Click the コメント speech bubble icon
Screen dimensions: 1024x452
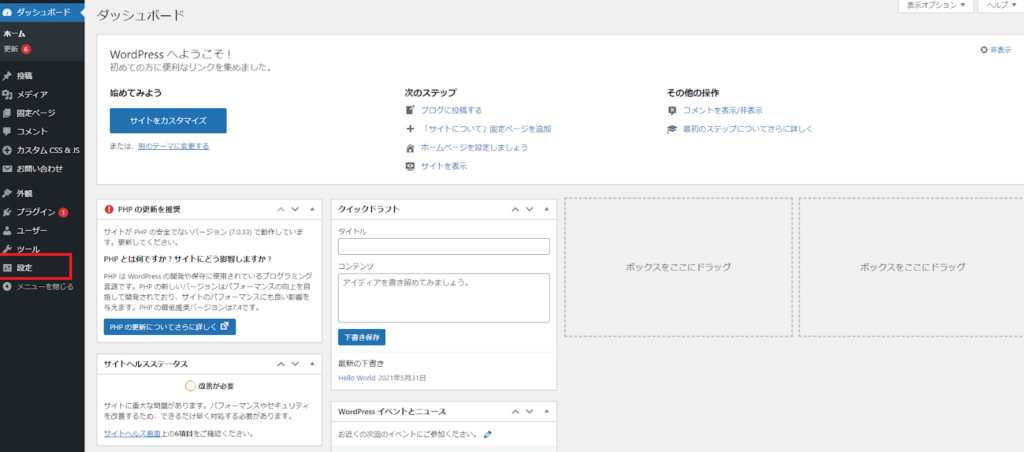(8, 131)
